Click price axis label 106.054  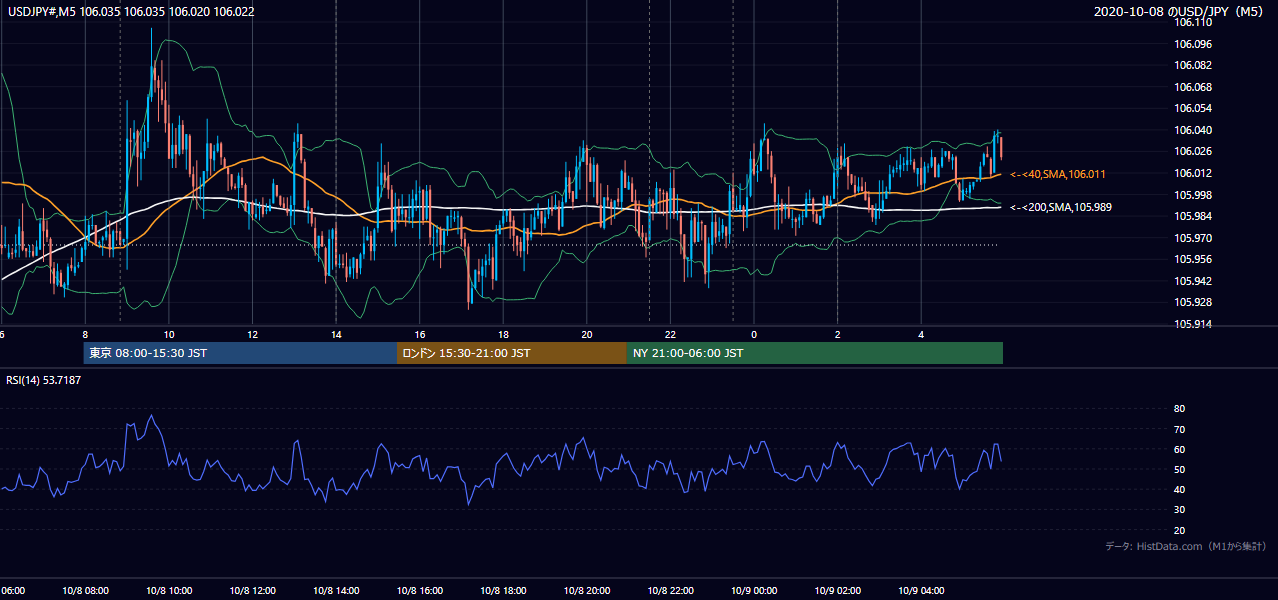(x=1194, y=108)
